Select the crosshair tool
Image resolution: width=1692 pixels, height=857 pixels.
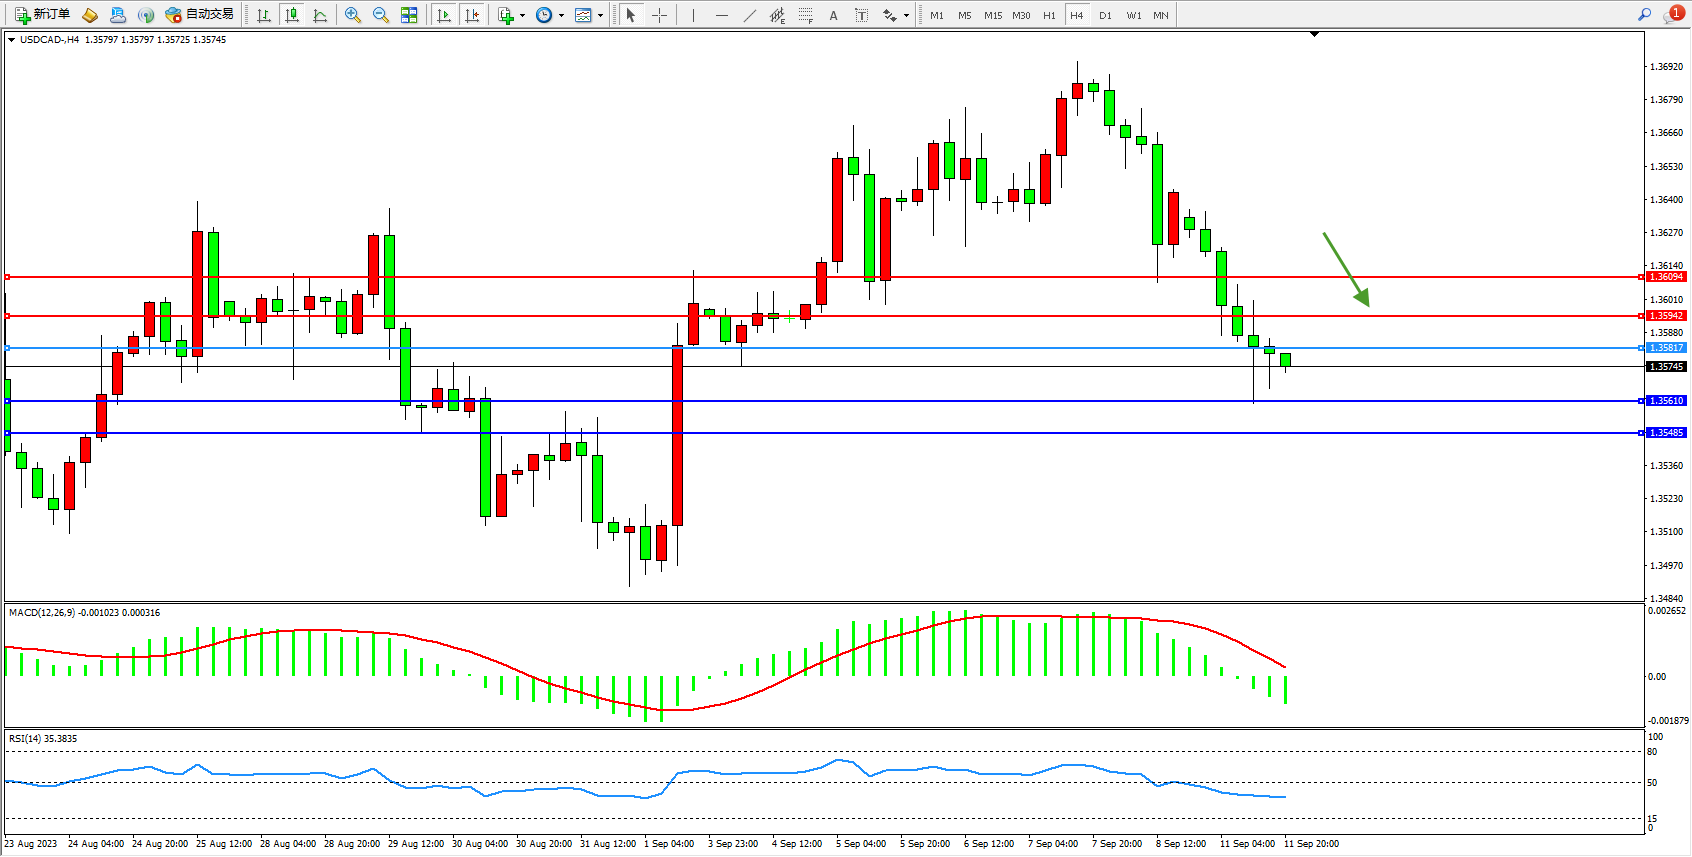click(660, 15)
